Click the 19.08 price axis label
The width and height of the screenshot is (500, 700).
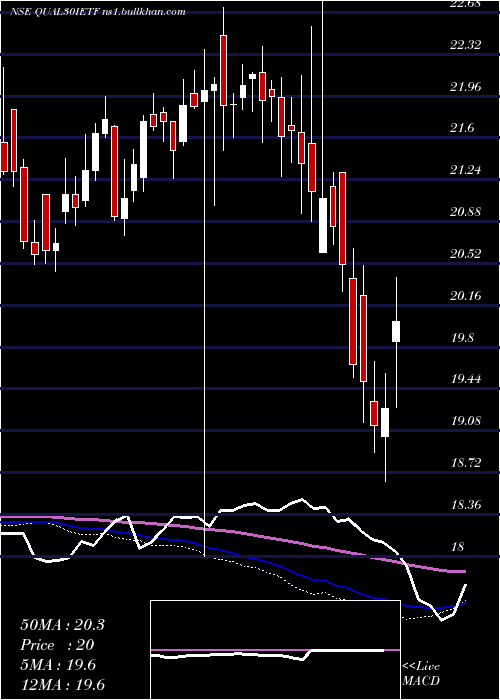click(465, 421)
